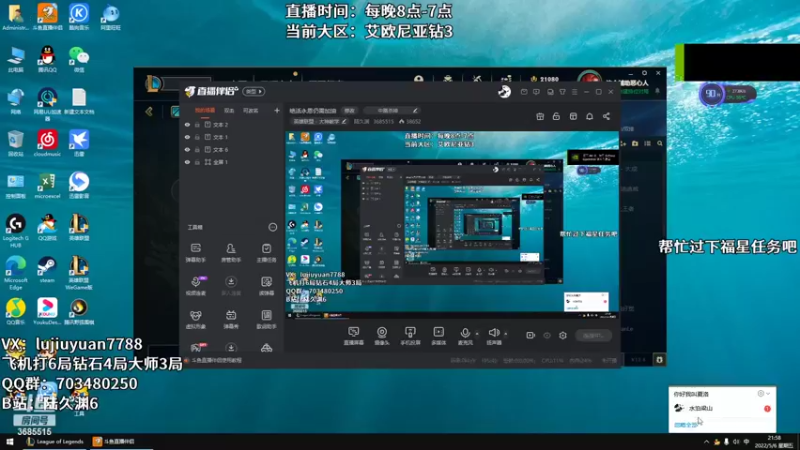
Task: Switch to League of Legends taskbar item
Action: (55, 441)
